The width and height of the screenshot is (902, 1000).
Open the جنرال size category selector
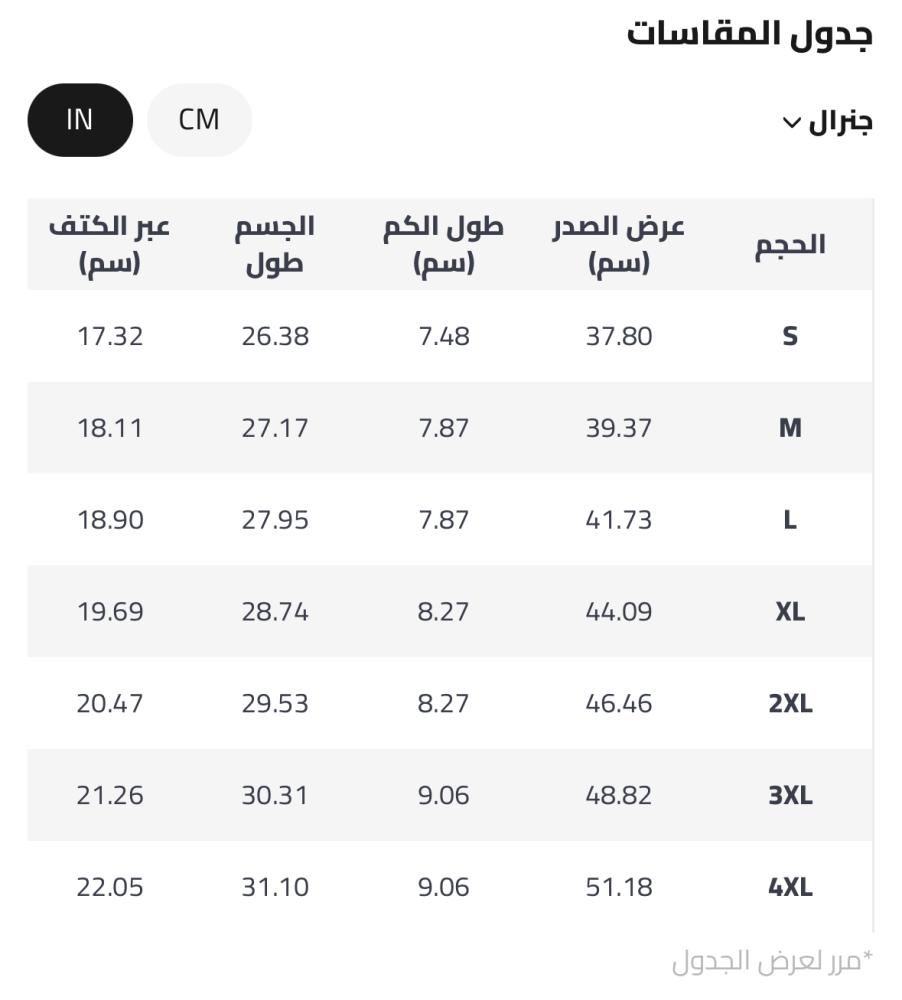click(827, 121)
